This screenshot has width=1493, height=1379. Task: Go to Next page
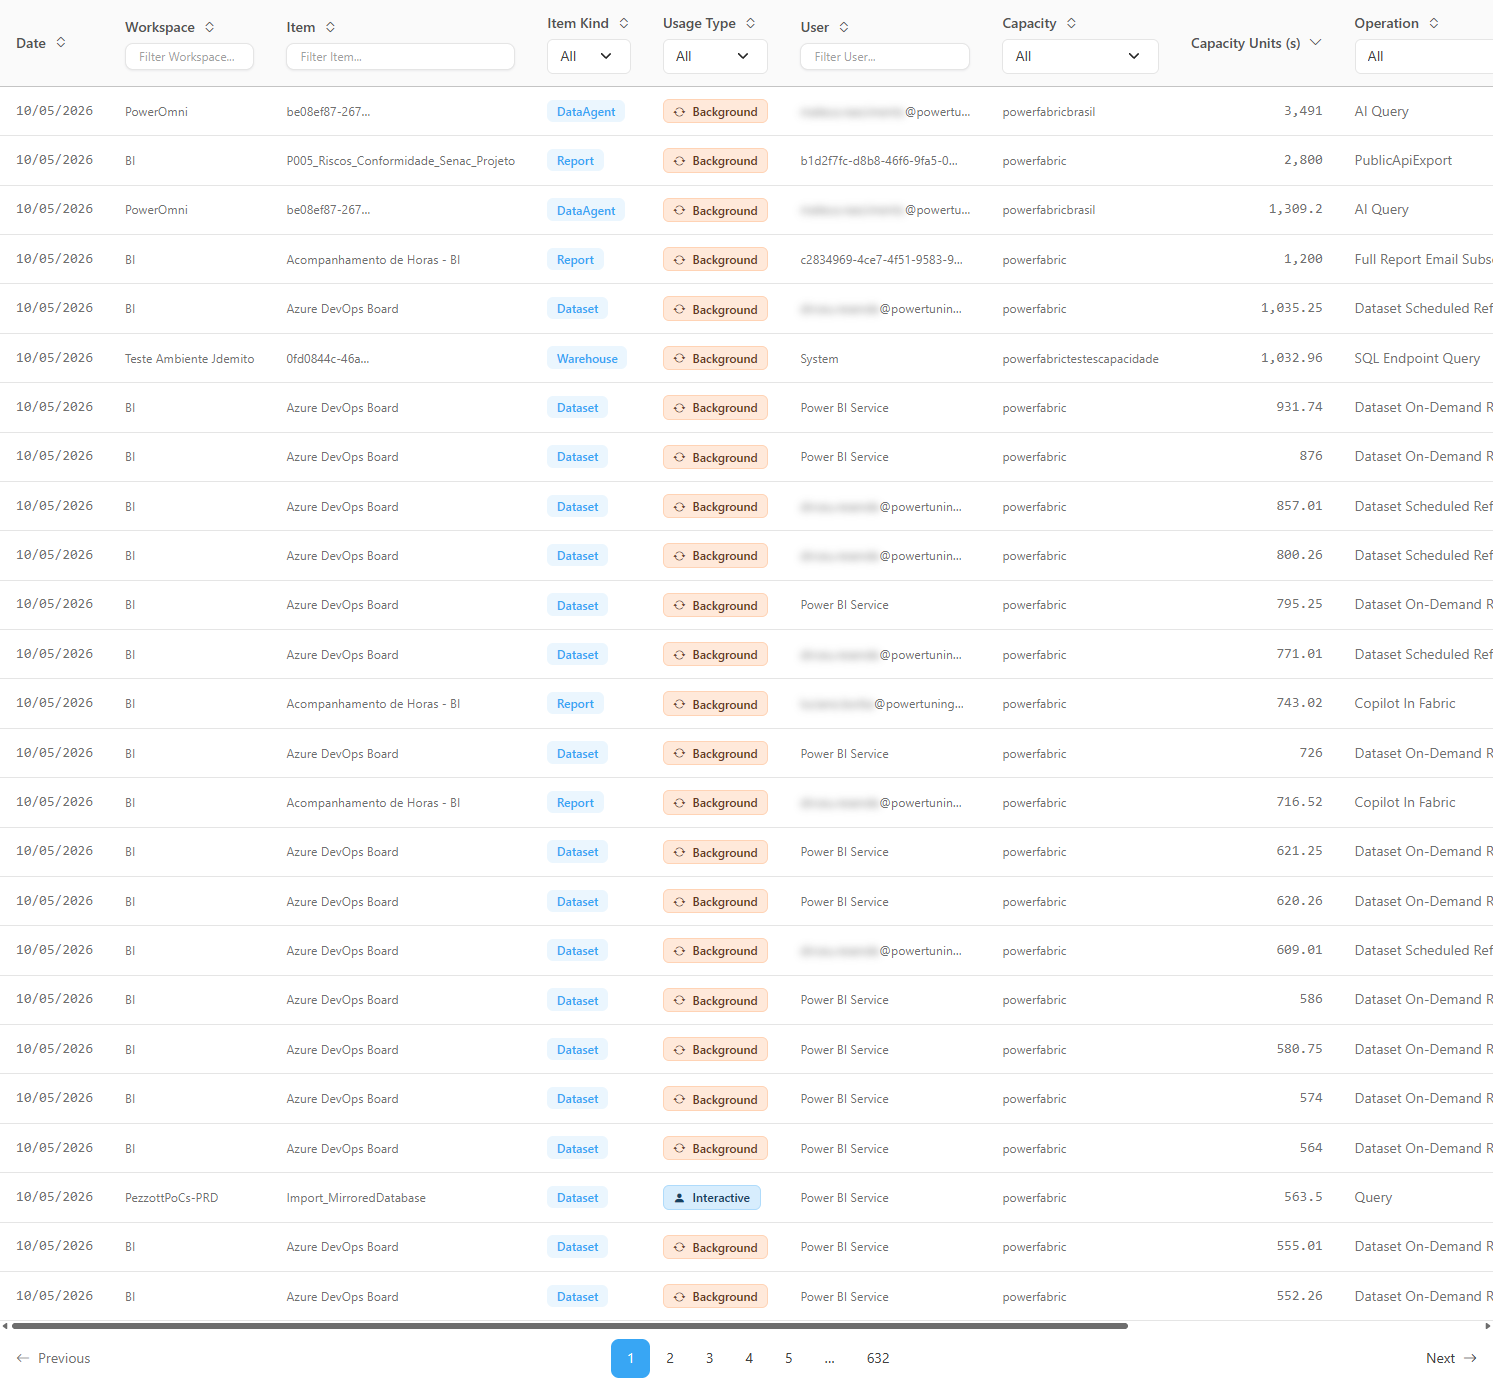point(1452,1358)
